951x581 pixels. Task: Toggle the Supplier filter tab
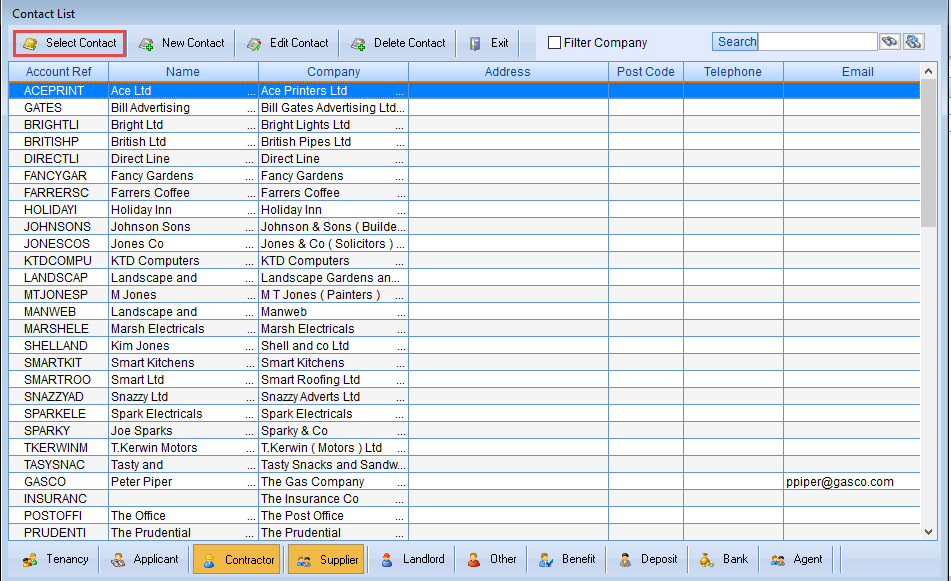tap(326, 559)
